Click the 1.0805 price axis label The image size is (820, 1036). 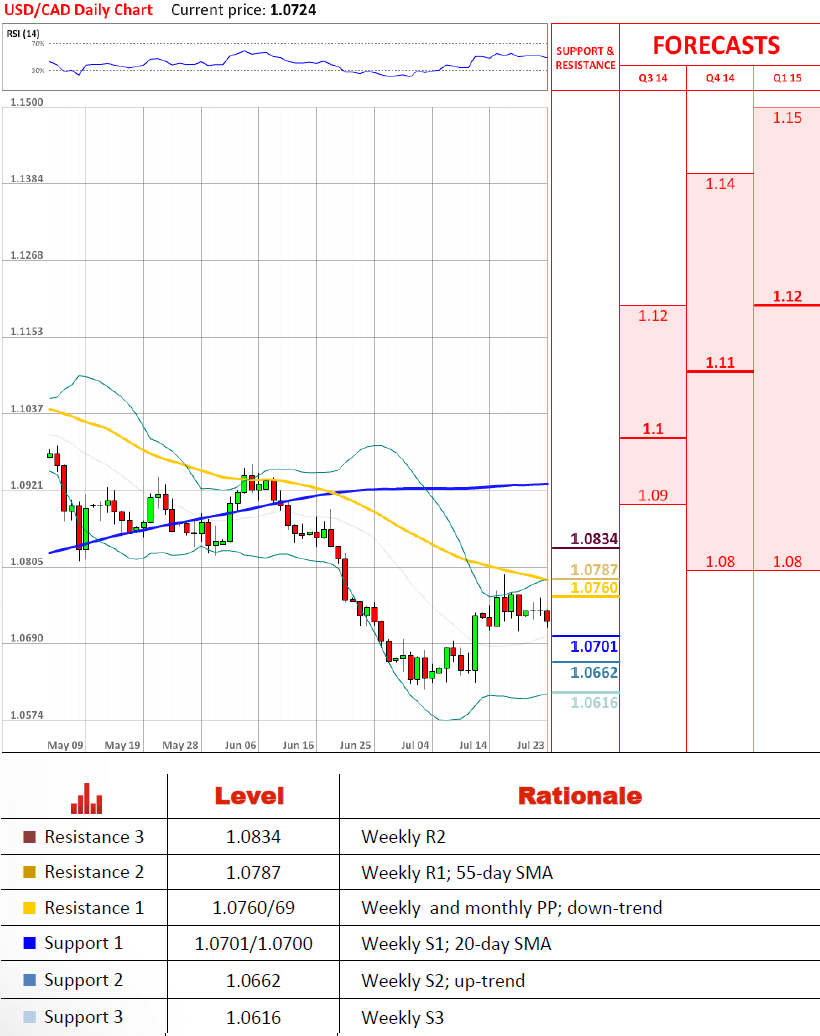pyautogui.click(x=26, y=562)
